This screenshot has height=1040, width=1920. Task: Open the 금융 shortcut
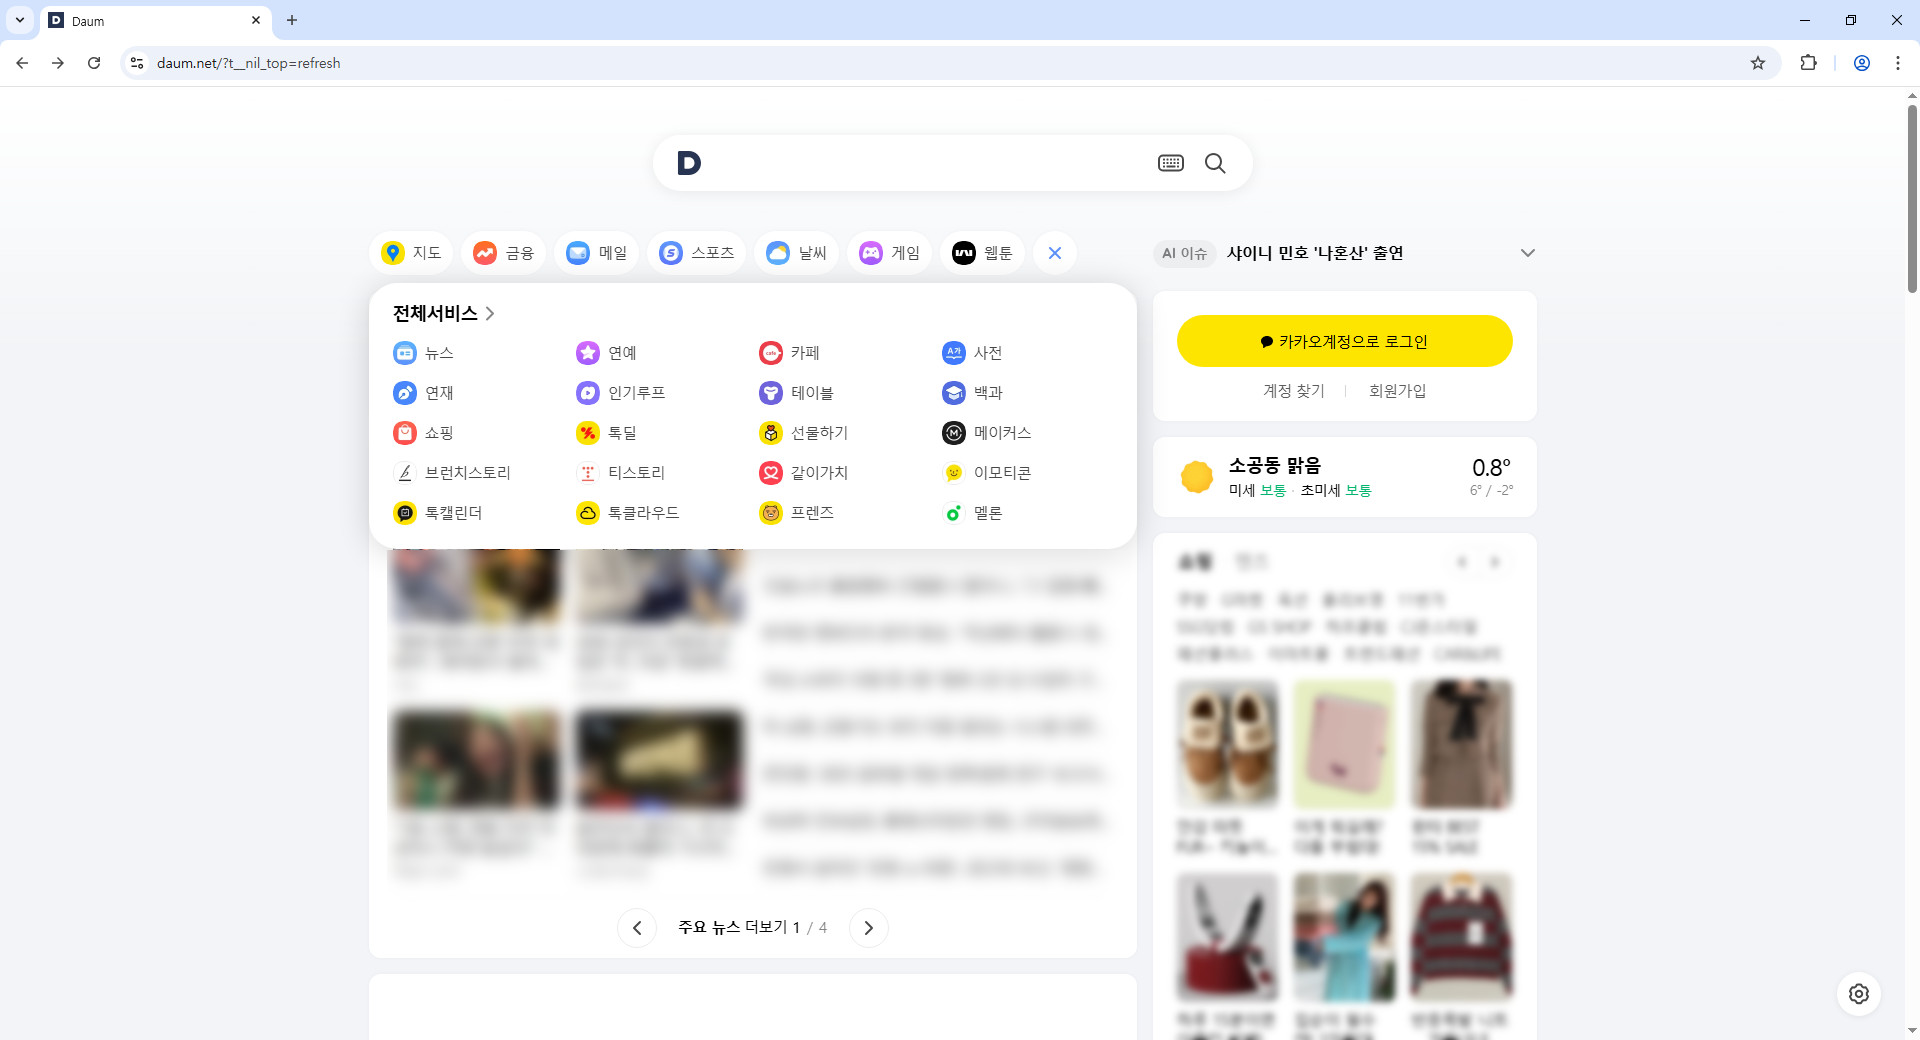pyautogui.click(x=503, y=253)
